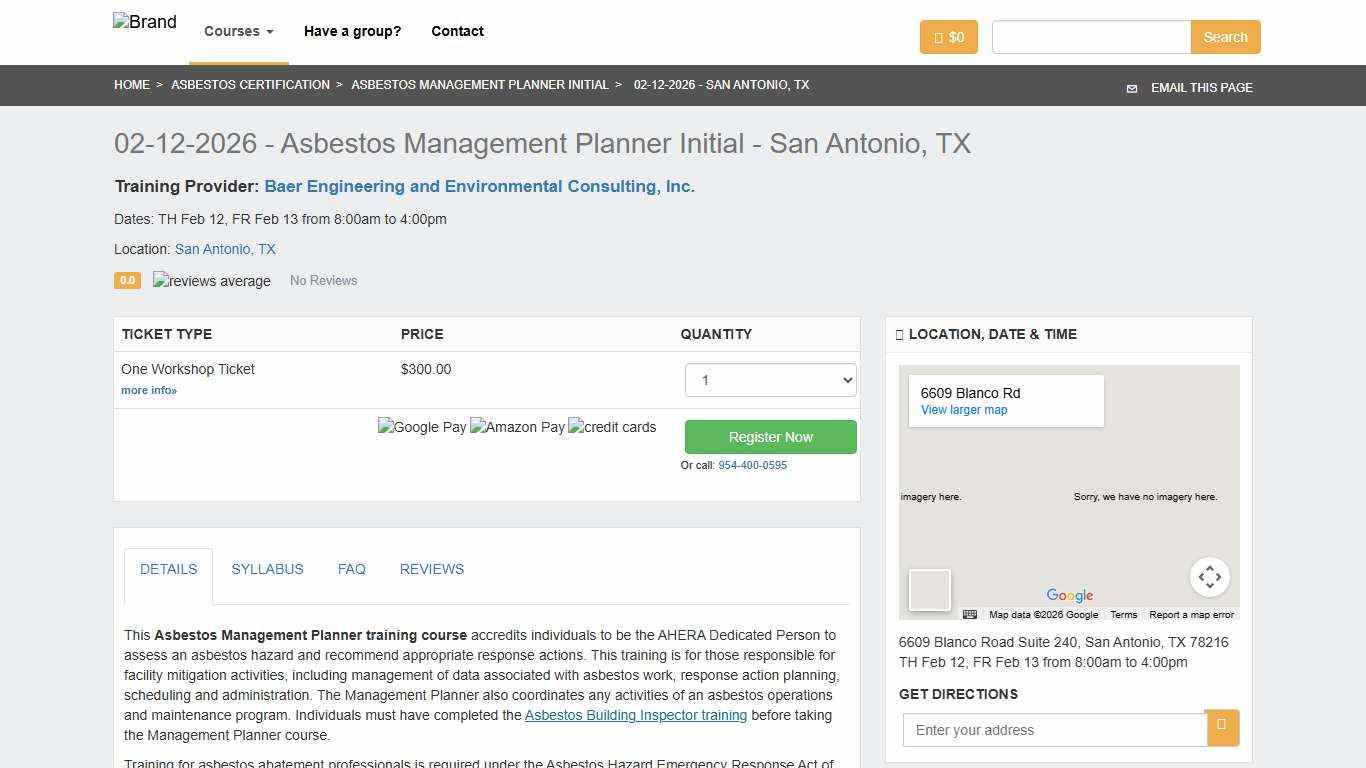Click the Brand logo in the header
Viewport: 1366px width, 768px height.
tap(144, 21)
